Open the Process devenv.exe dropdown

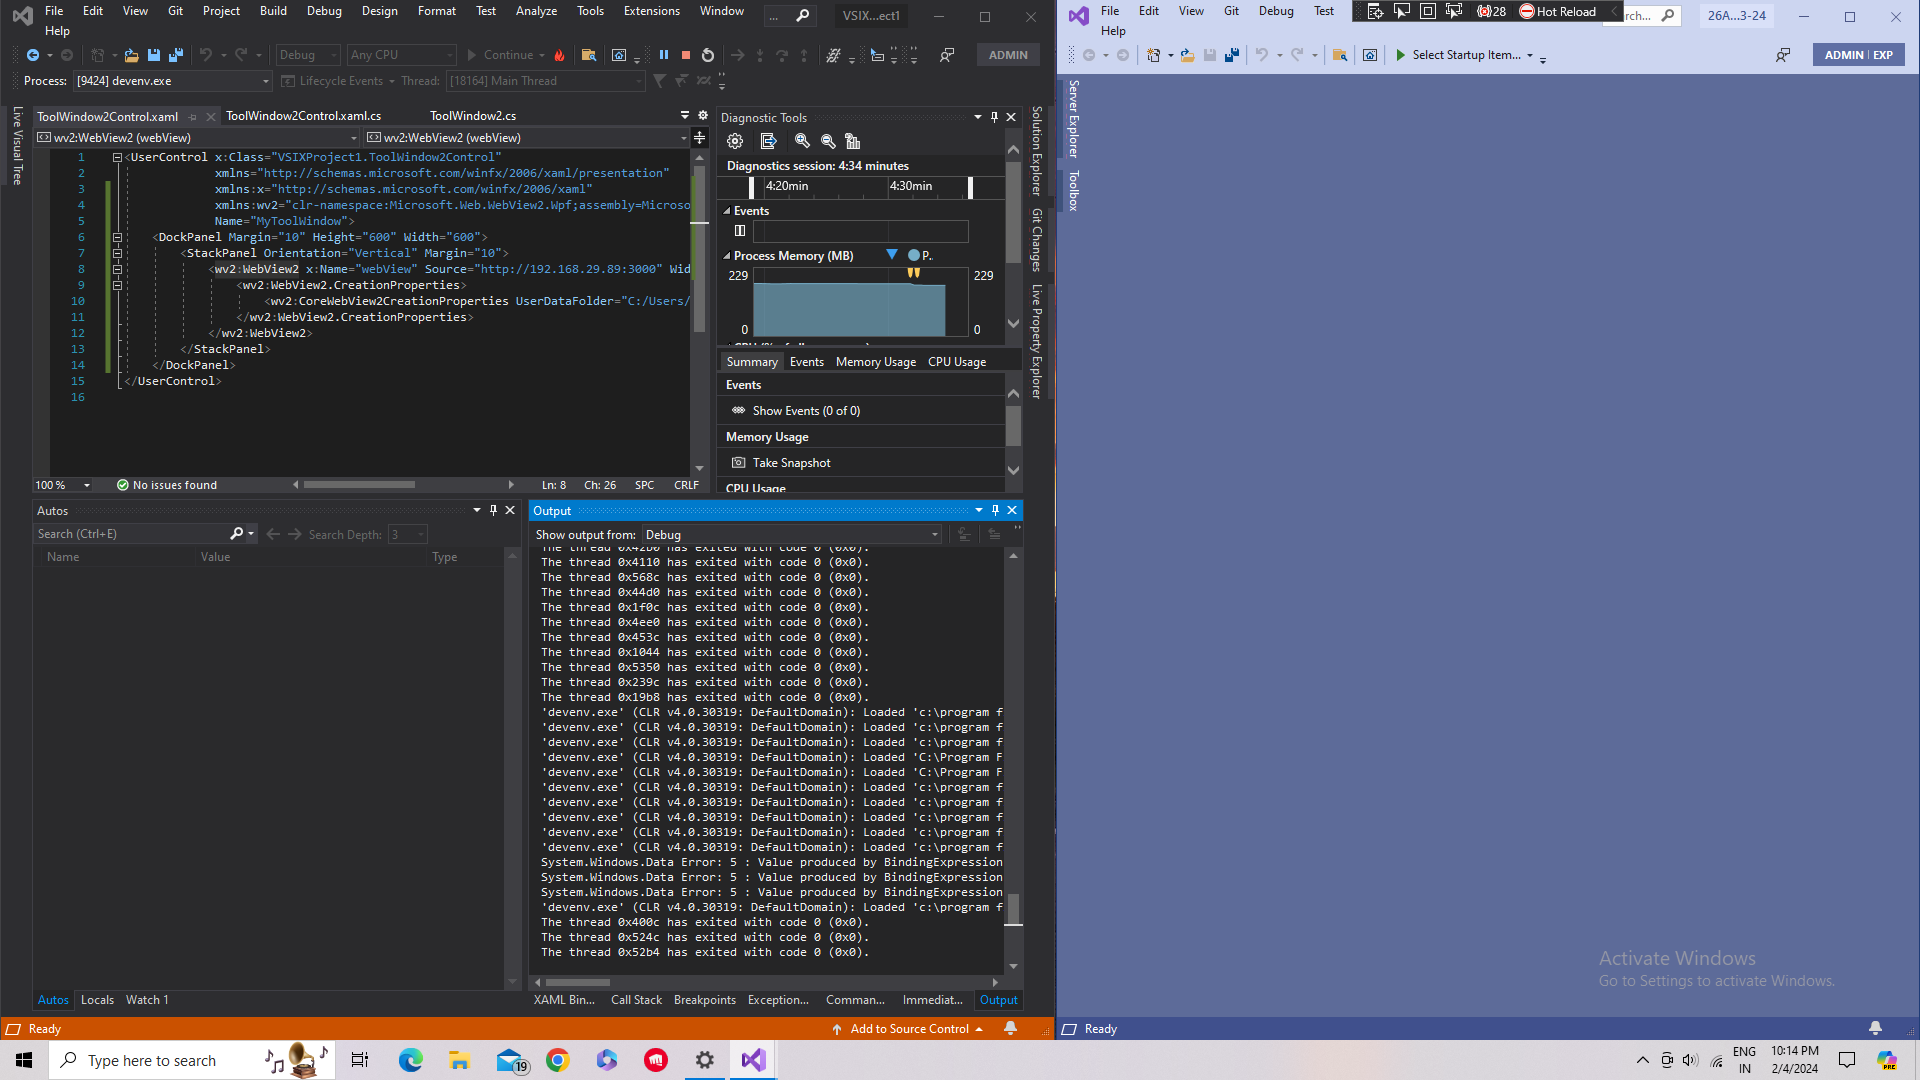(266, 81)
